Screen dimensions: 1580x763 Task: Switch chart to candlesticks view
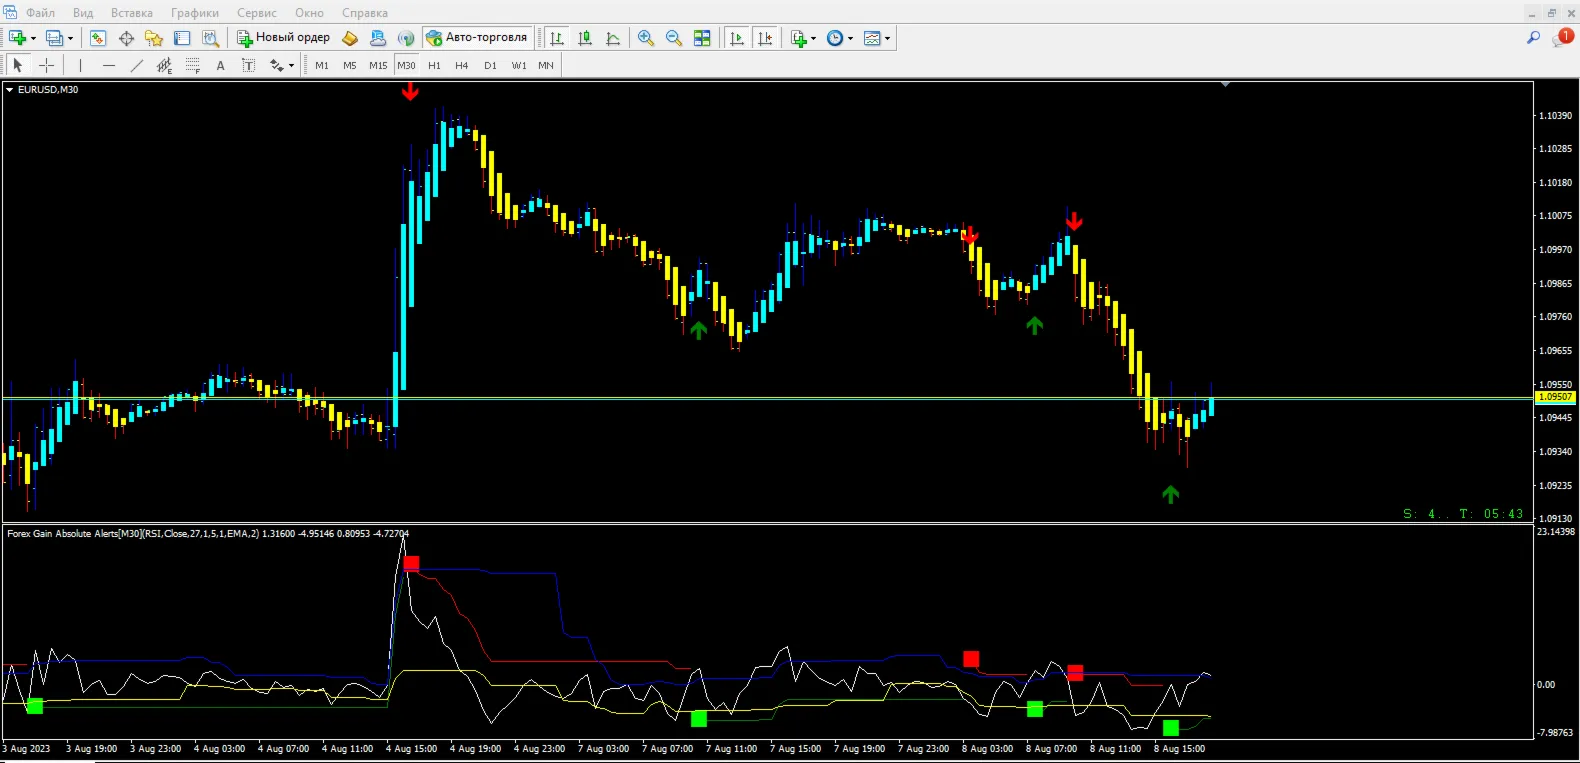coord(585,38)
